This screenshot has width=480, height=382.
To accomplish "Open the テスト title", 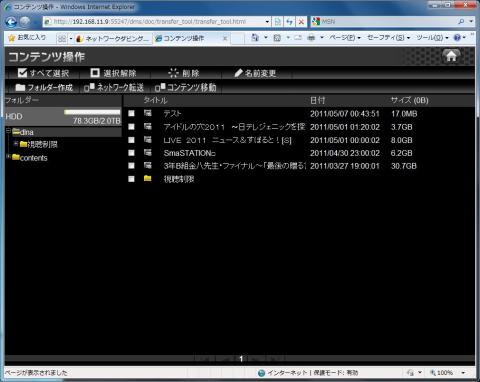I will (x=172, y=113).
